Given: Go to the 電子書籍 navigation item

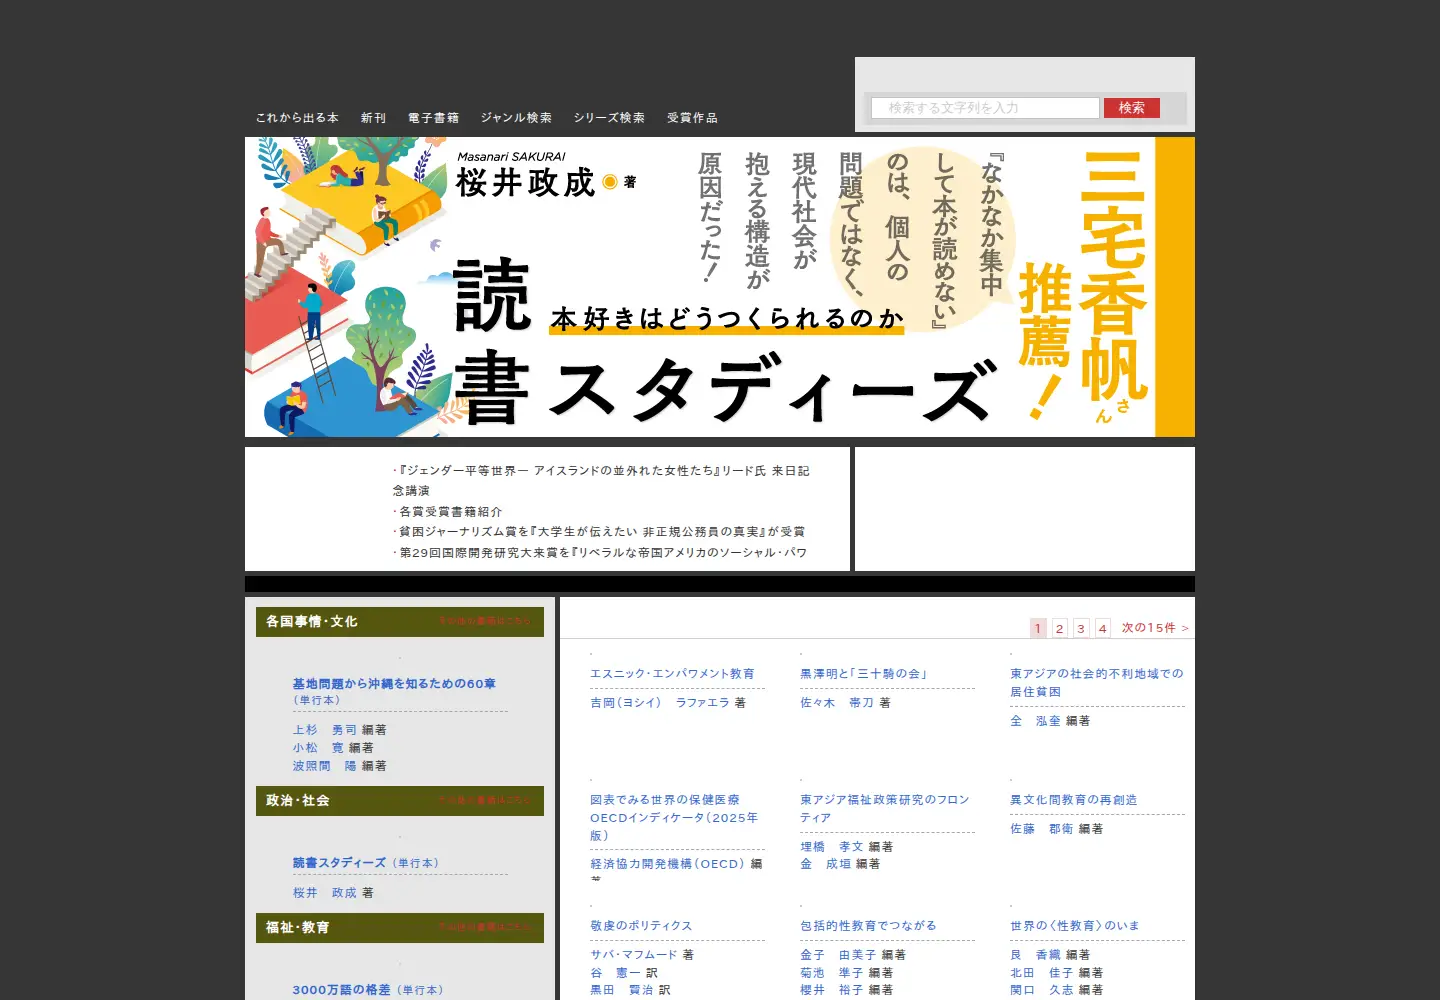Looking at the screenshot, I should (434, 118).
